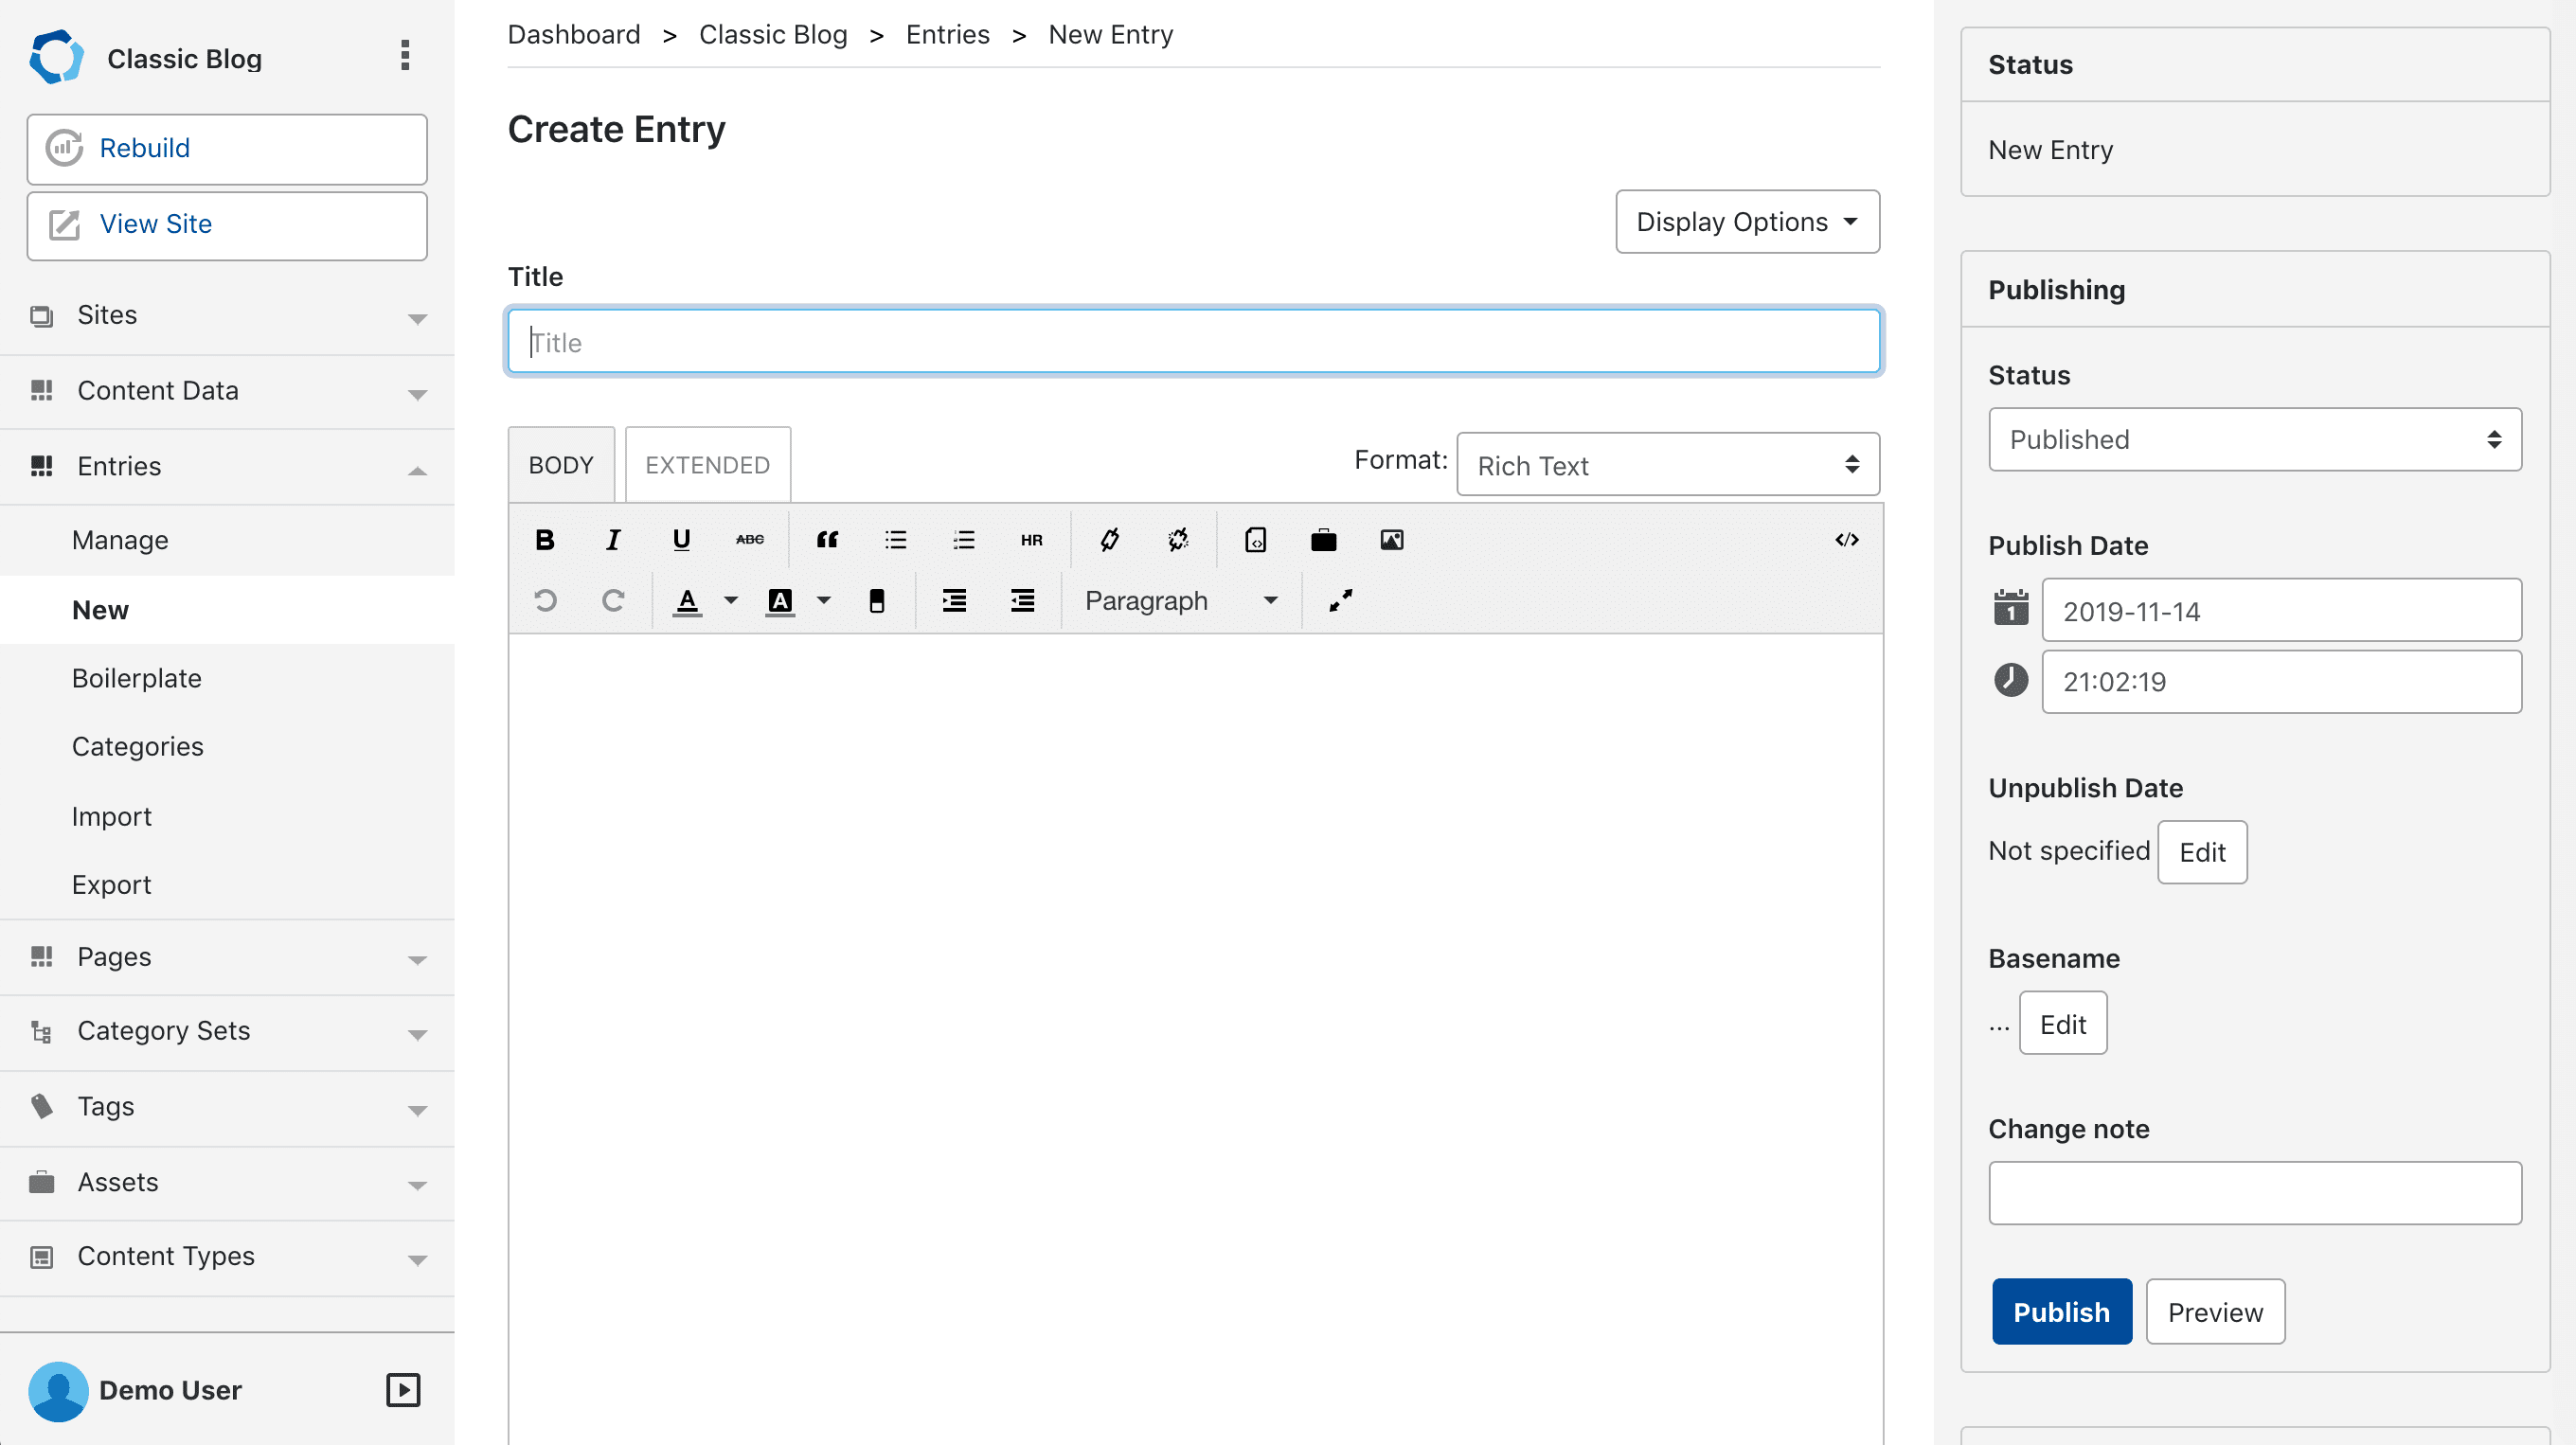
Task: Click Edit next to Unpublish Date
Action: 2201,852
